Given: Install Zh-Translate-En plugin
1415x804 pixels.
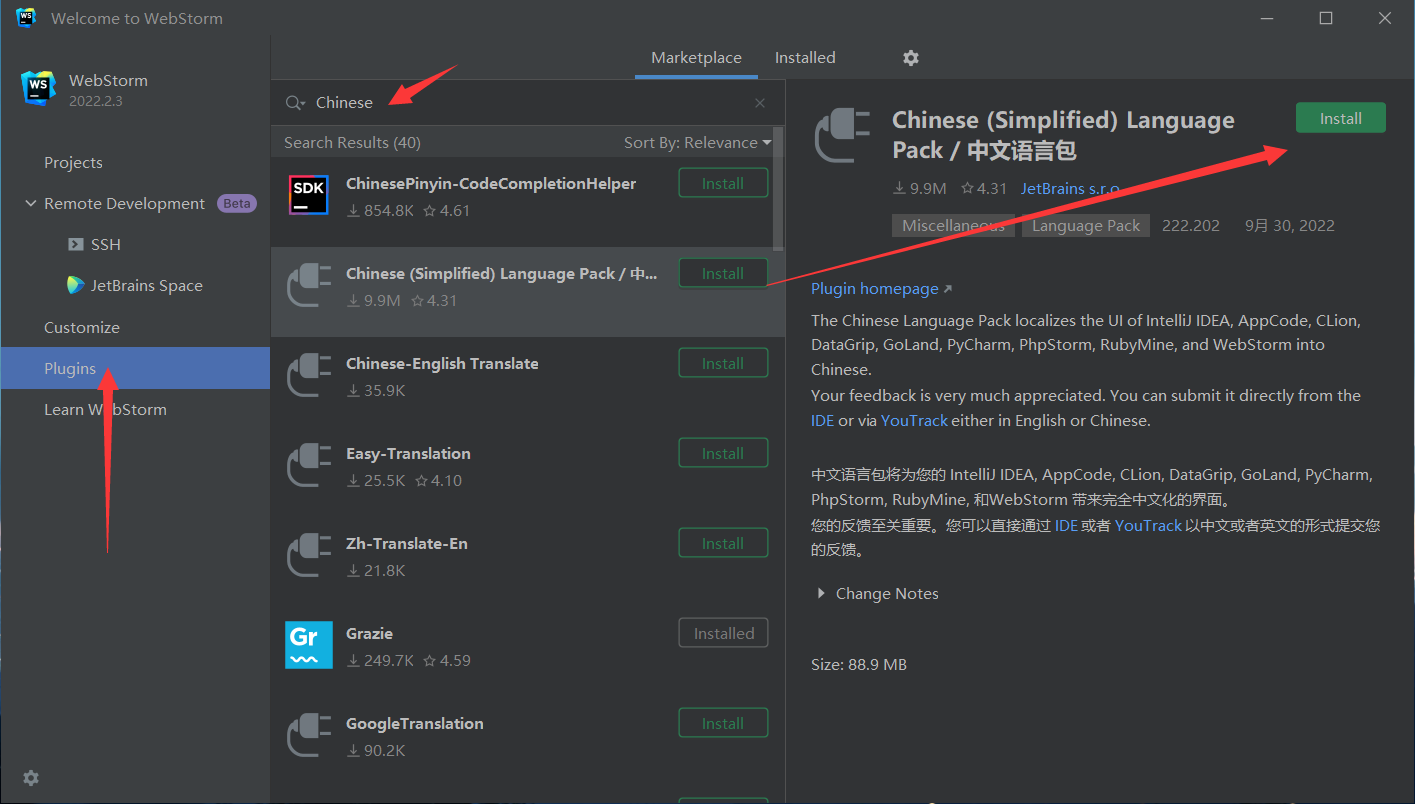Looking at the screenshot, I should pyautogui.click(x=723, y=543).
